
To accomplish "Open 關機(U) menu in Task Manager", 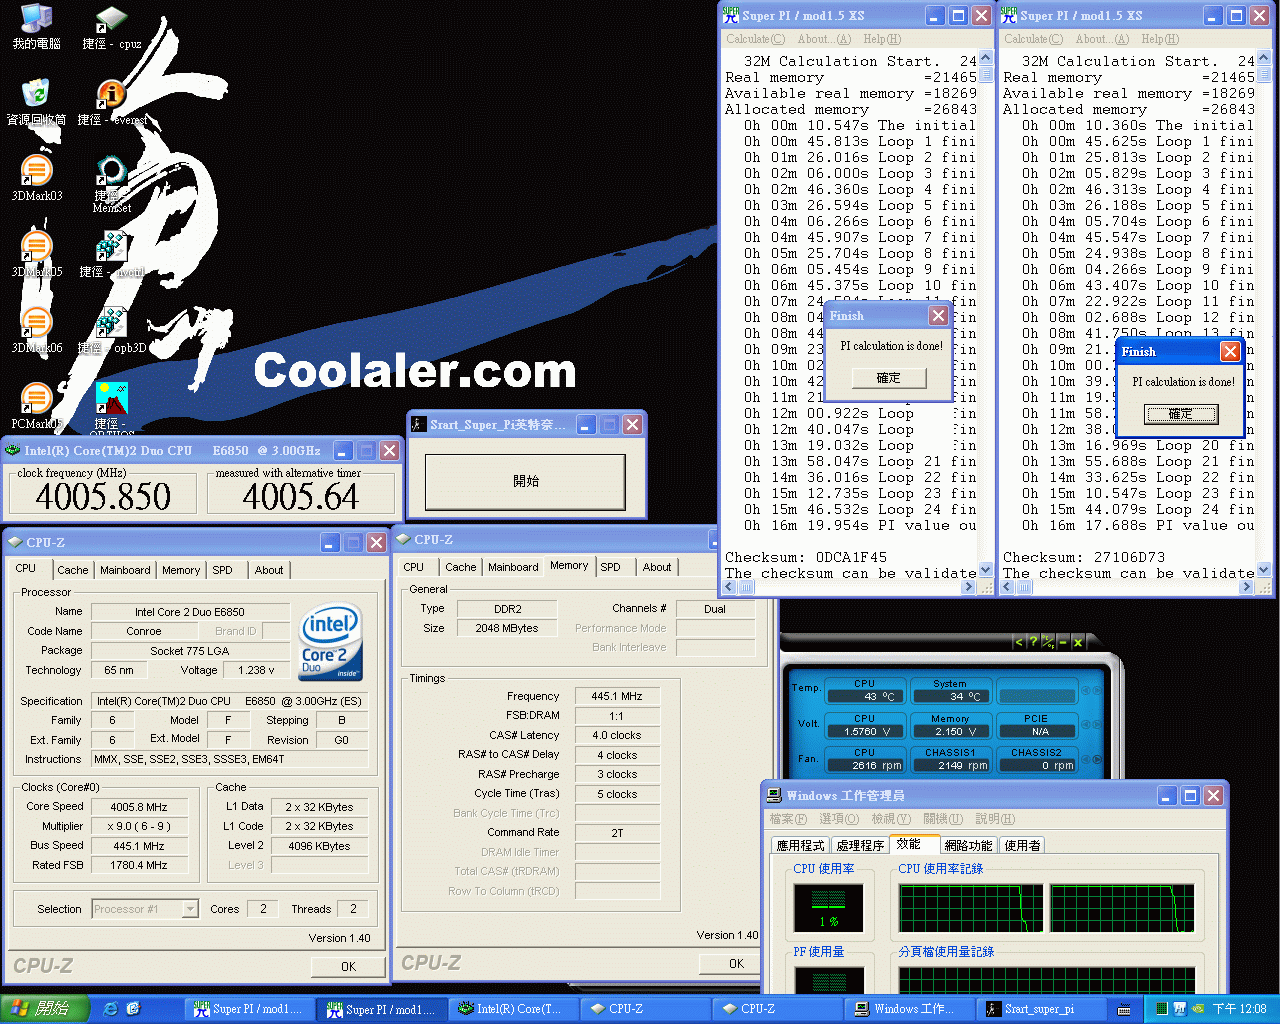I will [x=942, y=819].
